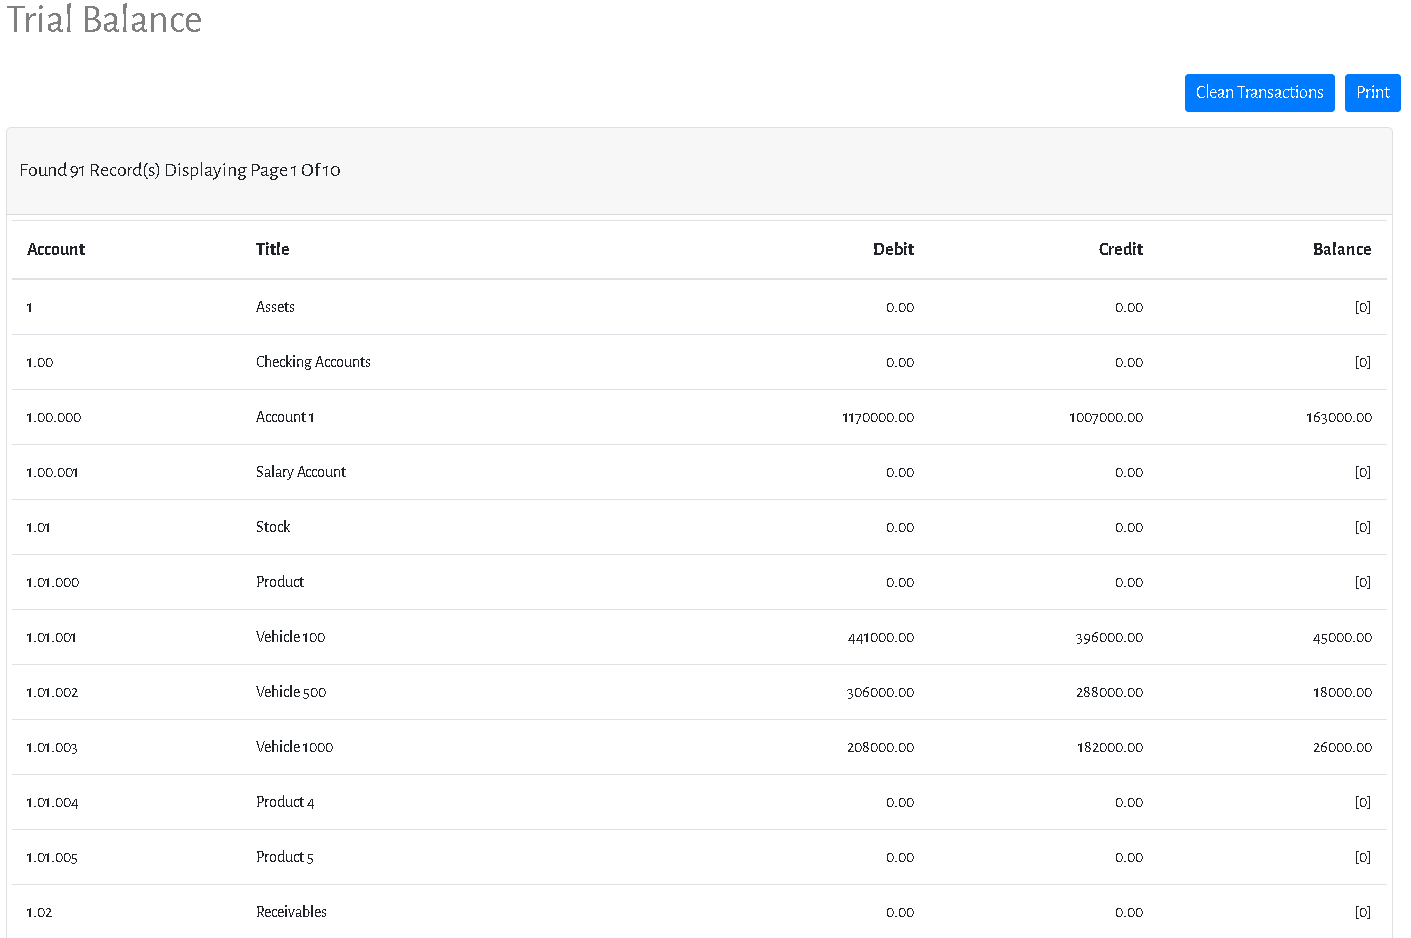This screenshot has height=938, width=1411.
Task: Click the Account 1 title cell
Action: click(x=285, y=417)
